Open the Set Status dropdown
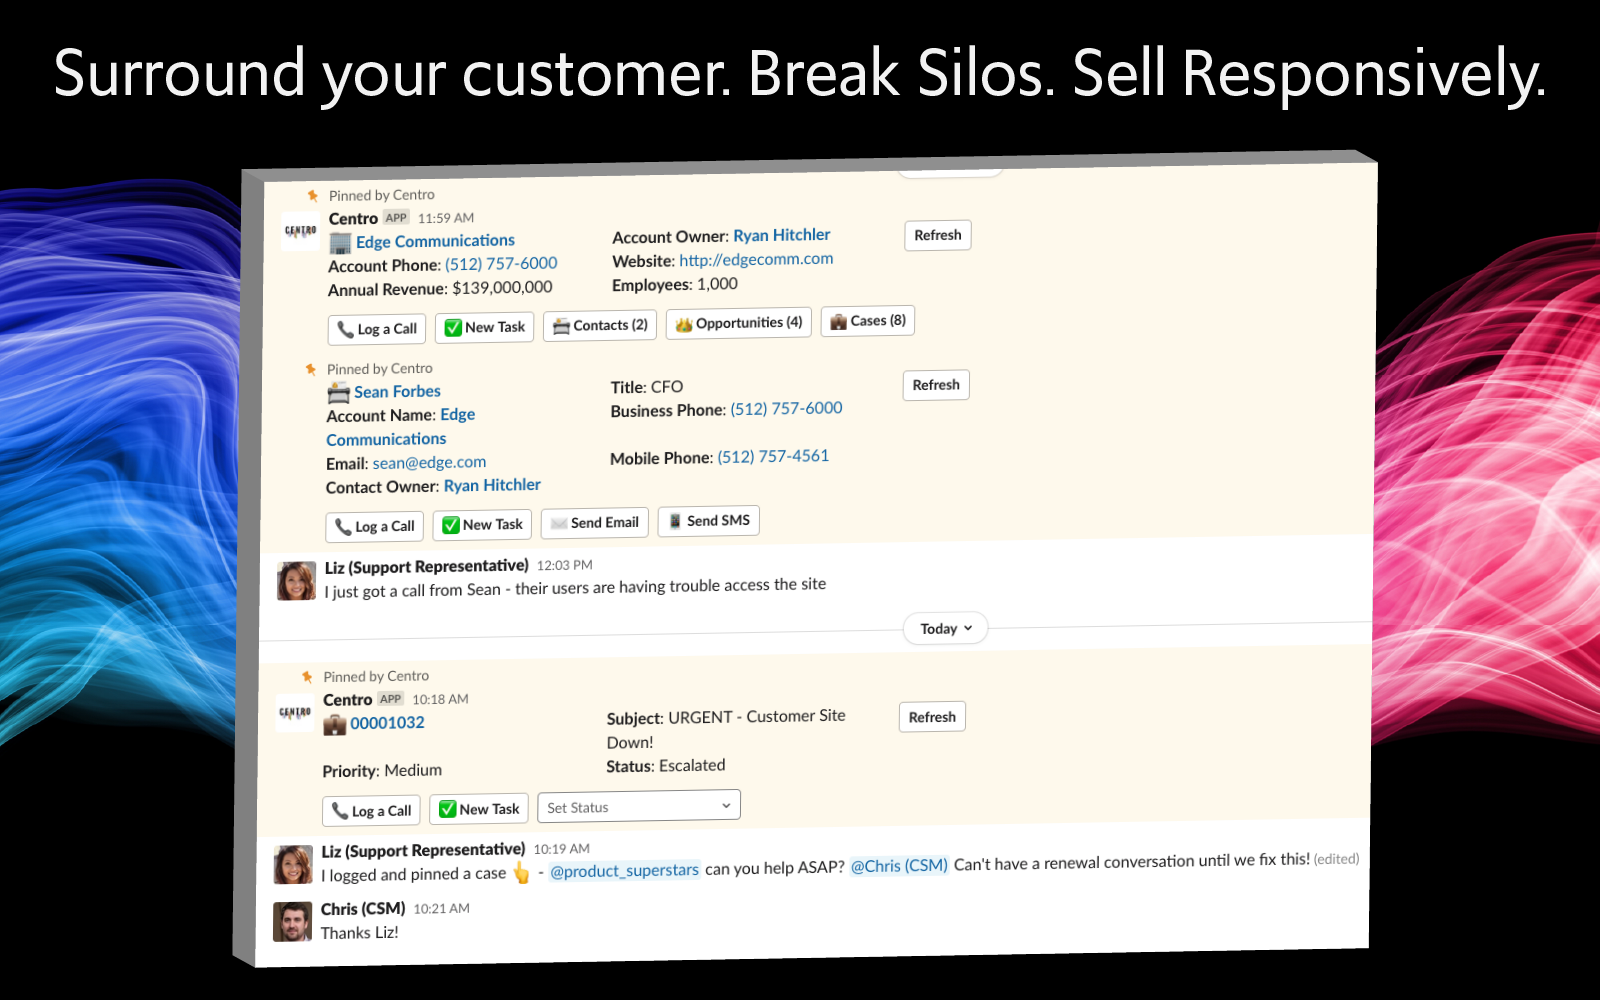Screen dimensions: 1600x1000 639,807
